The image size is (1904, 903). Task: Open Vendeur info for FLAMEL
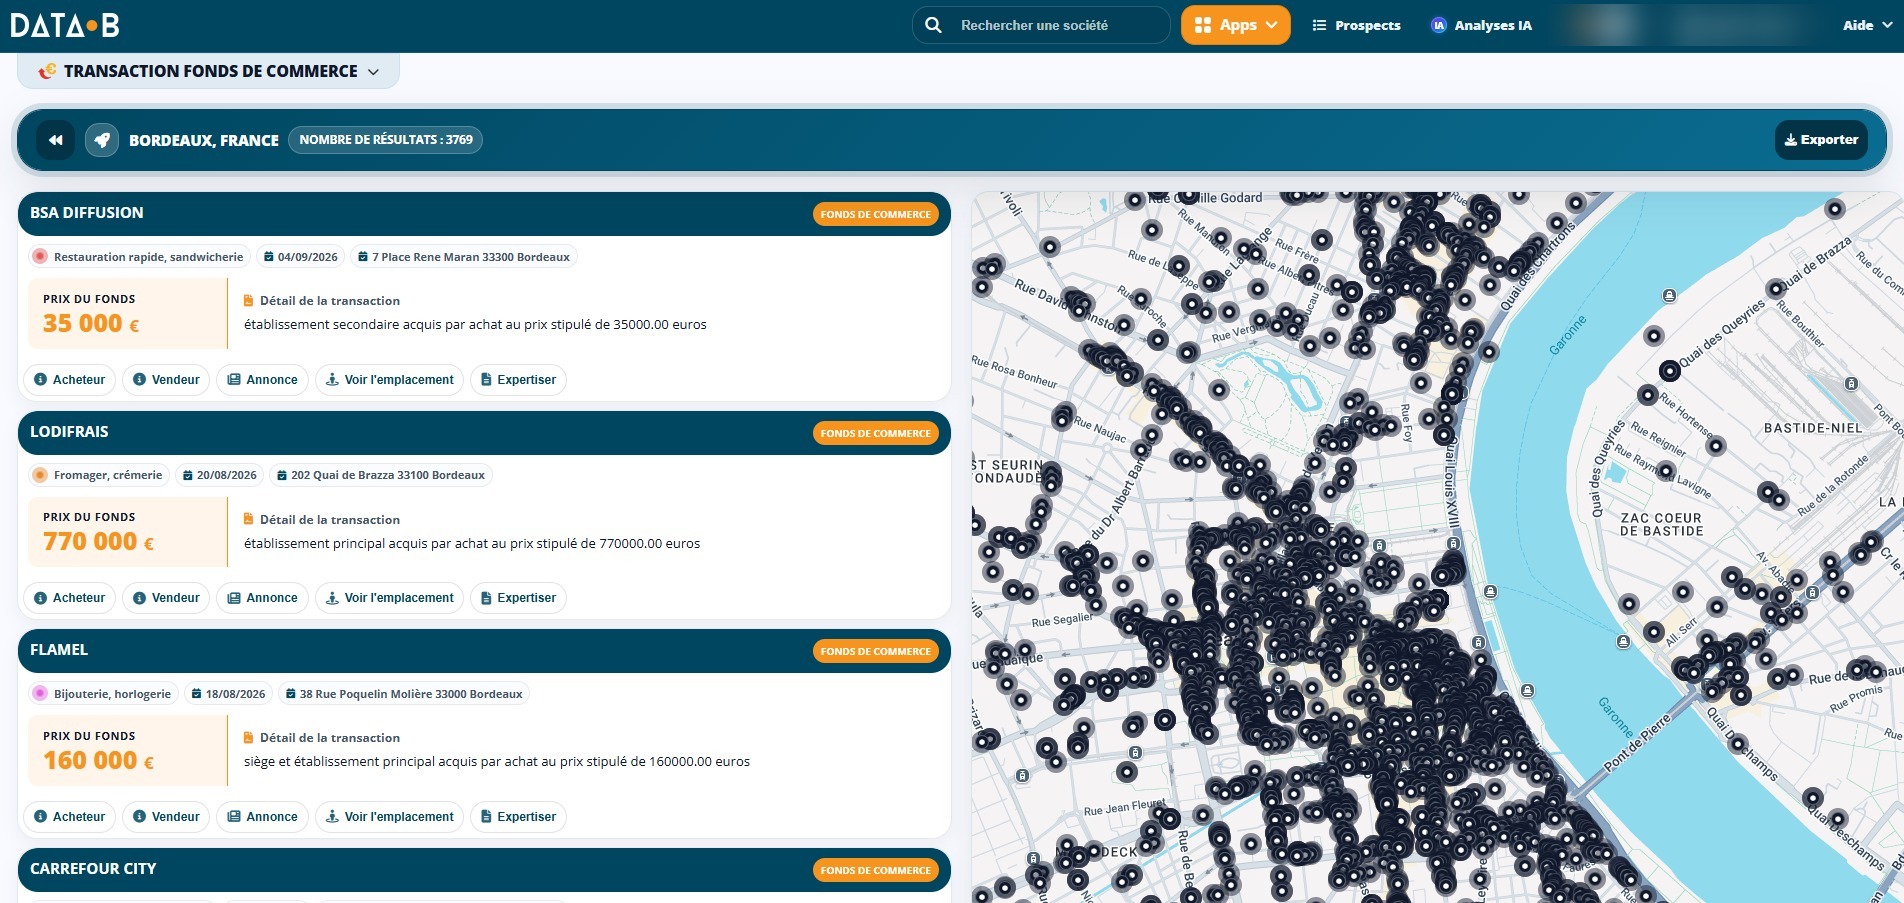[166, 817]
